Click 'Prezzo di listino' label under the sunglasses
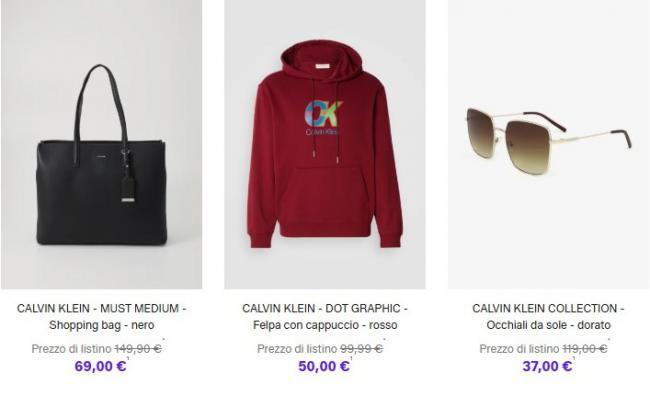 pyautogui.click(x=518, y=348)
